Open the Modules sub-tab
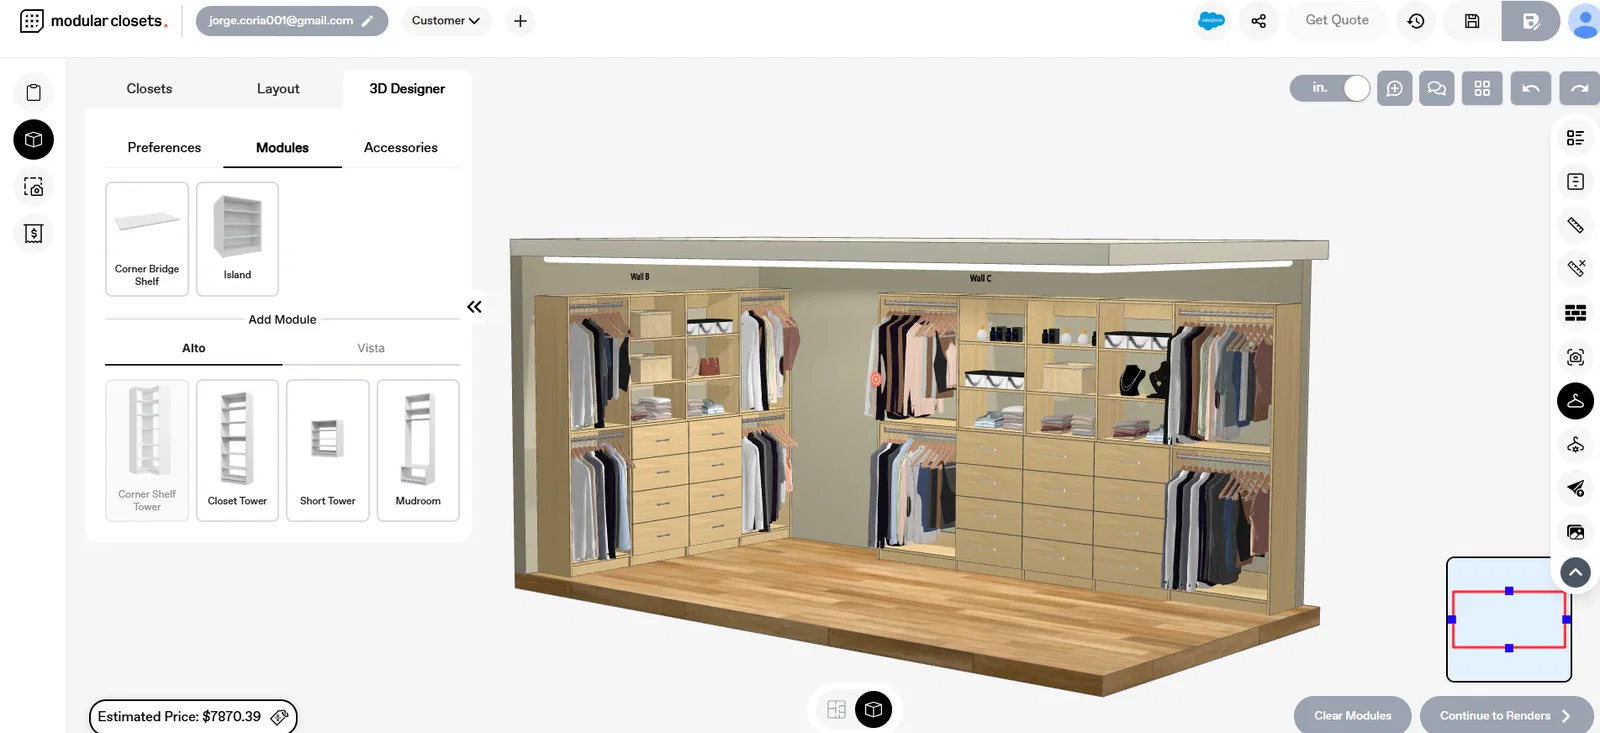Screen dimensions: 1600x733 point(282,148)
